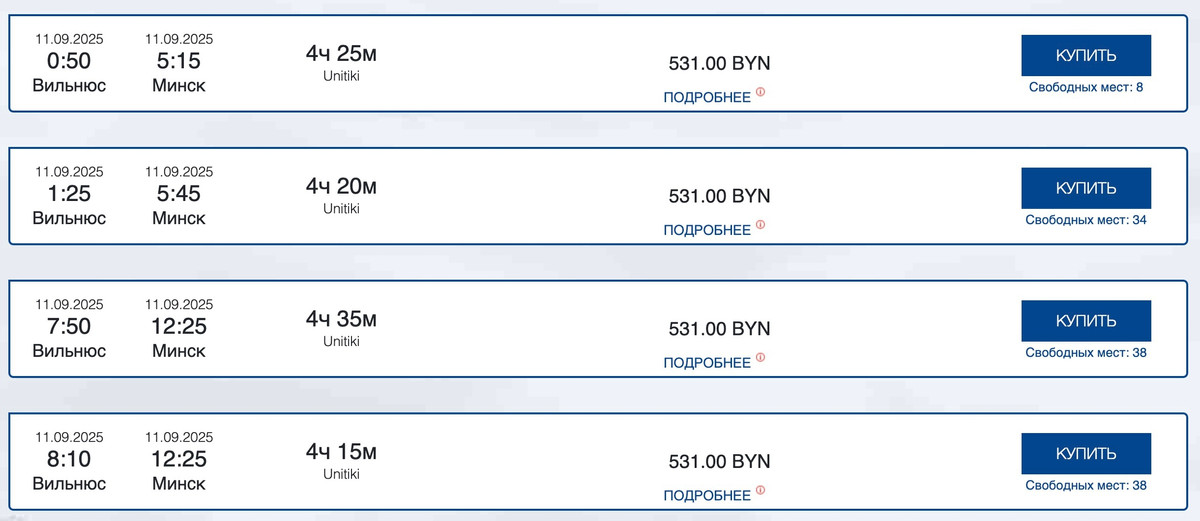Show ПОДРОБНЕЕ for the 1:25 trip

[707, 231]
